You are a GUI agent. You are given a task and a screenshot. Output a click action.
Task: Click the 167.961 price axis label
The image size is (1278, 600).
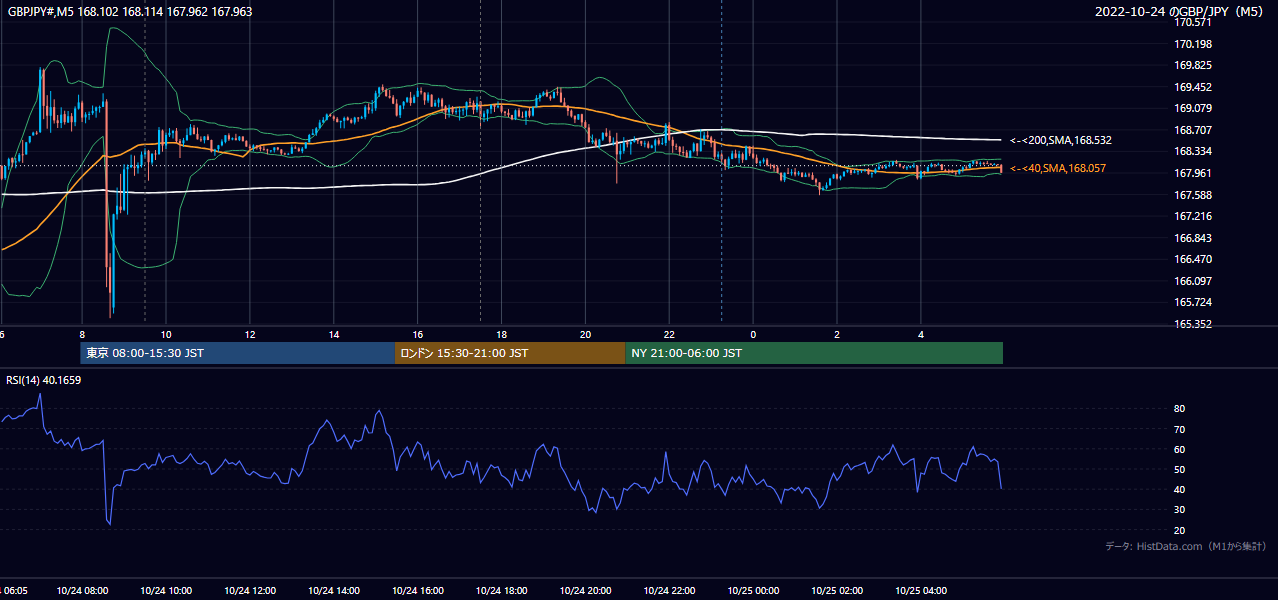pos(1193,173)
